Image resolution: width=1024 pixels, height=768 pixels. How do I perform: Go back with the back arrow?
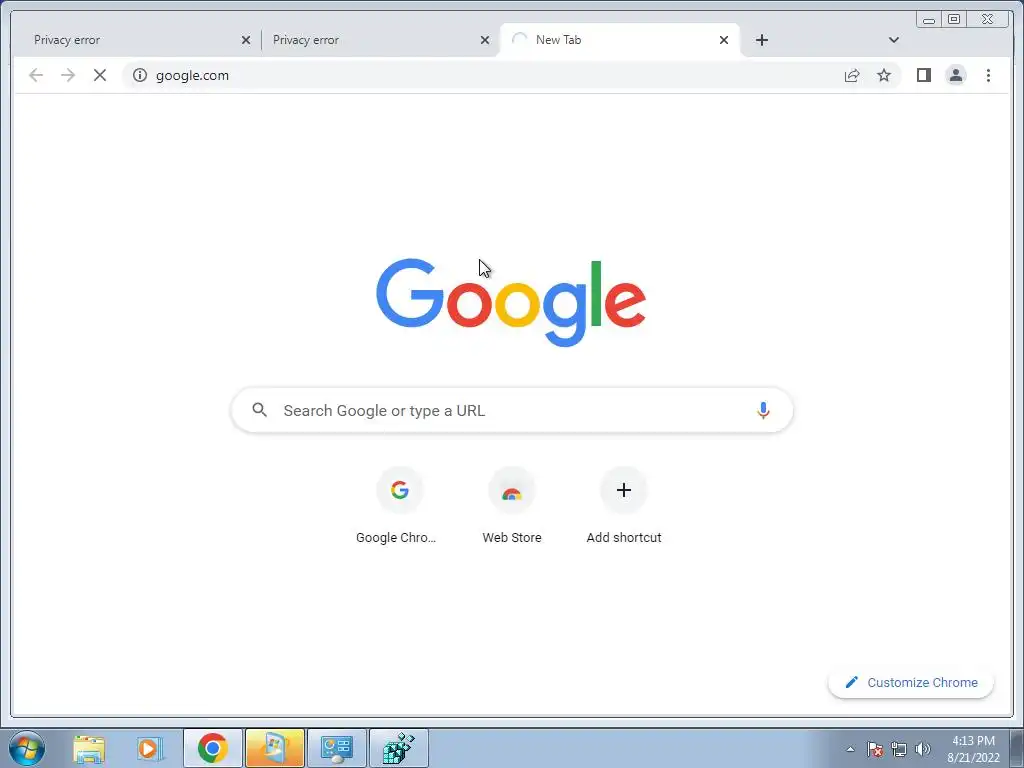[36, 75]
